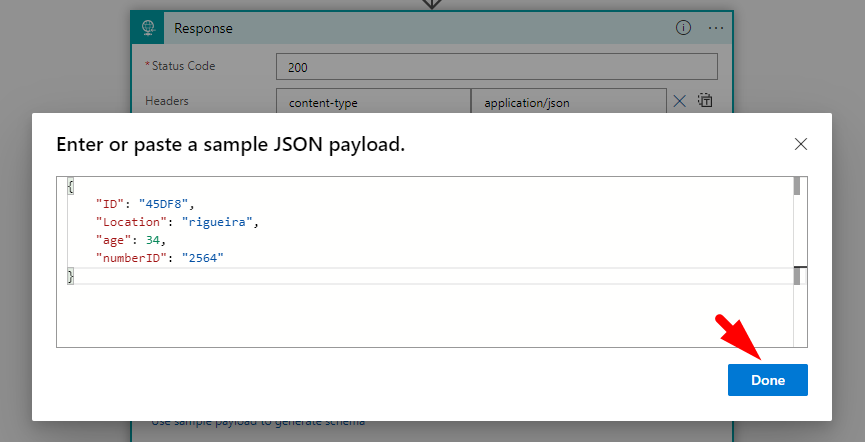Switch headers to text mode icon
Image resolution: width=865 pixels, height=442 pixels.
click(705, 100)
